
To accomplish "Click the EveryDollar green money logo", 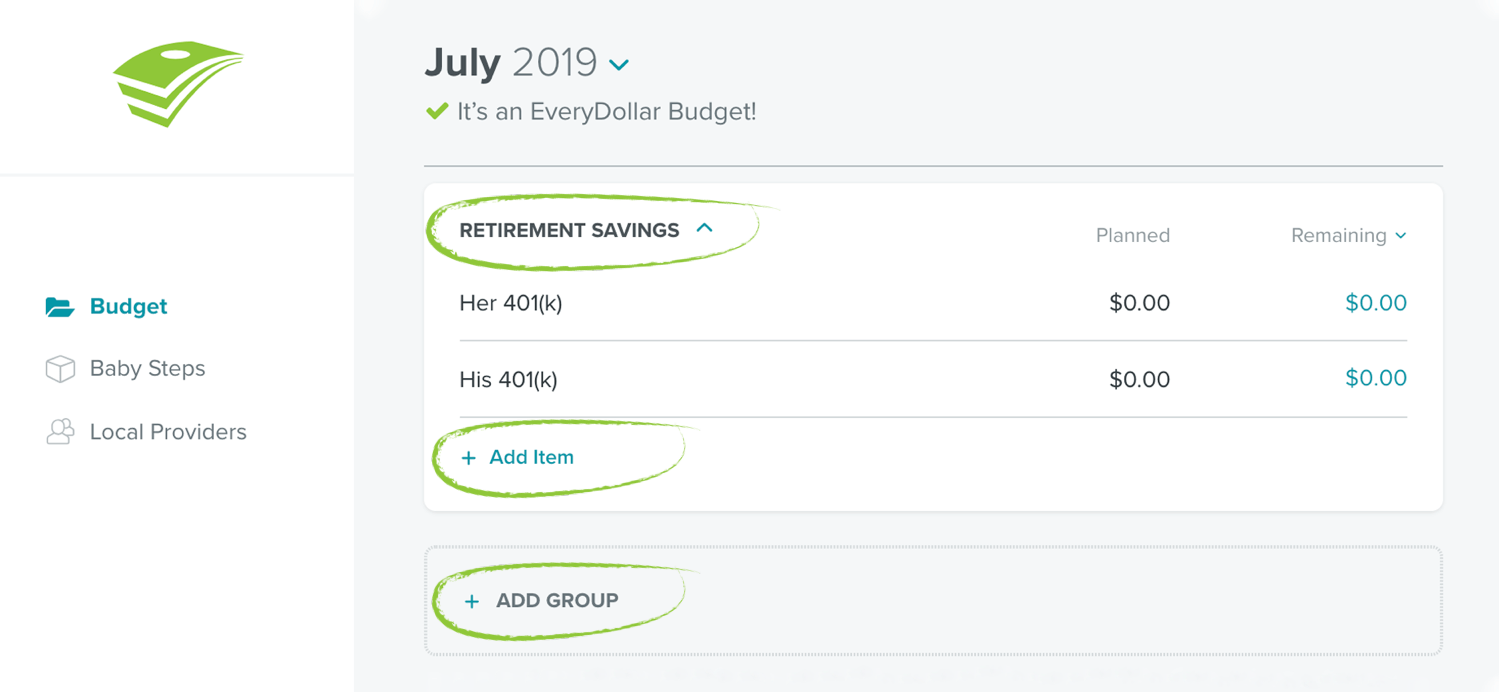I will (x=178, y=83).
